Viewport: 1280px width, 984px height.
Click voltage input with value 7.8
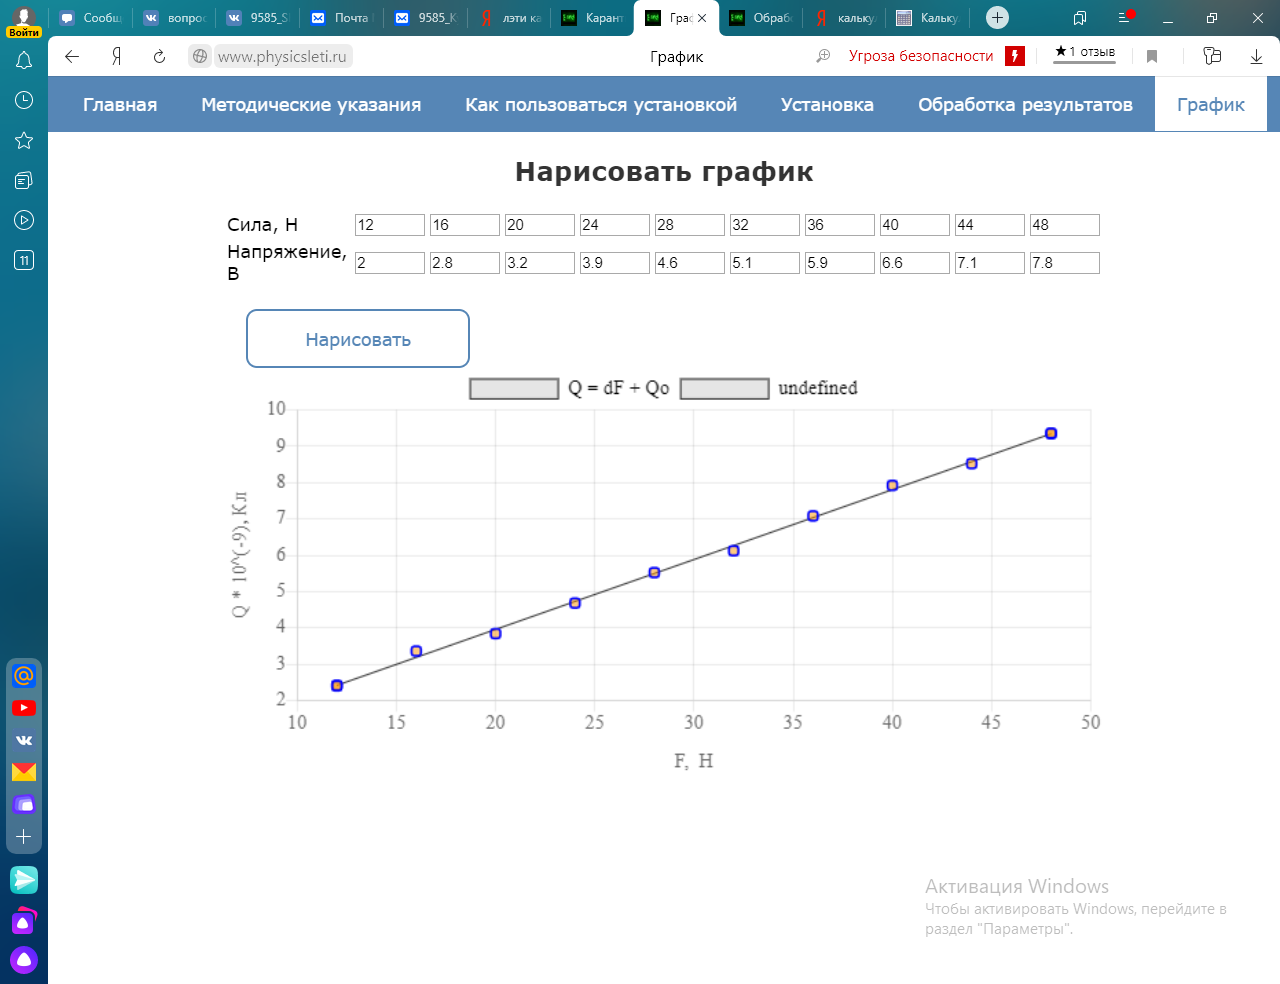pos(1065,263)
